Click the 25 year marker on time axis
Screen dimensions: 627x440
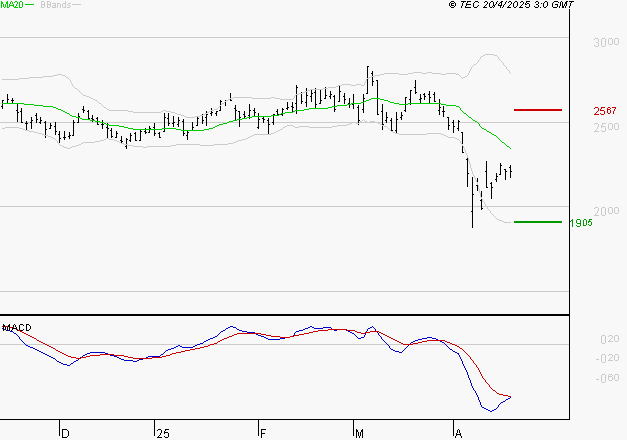point(163,433)
